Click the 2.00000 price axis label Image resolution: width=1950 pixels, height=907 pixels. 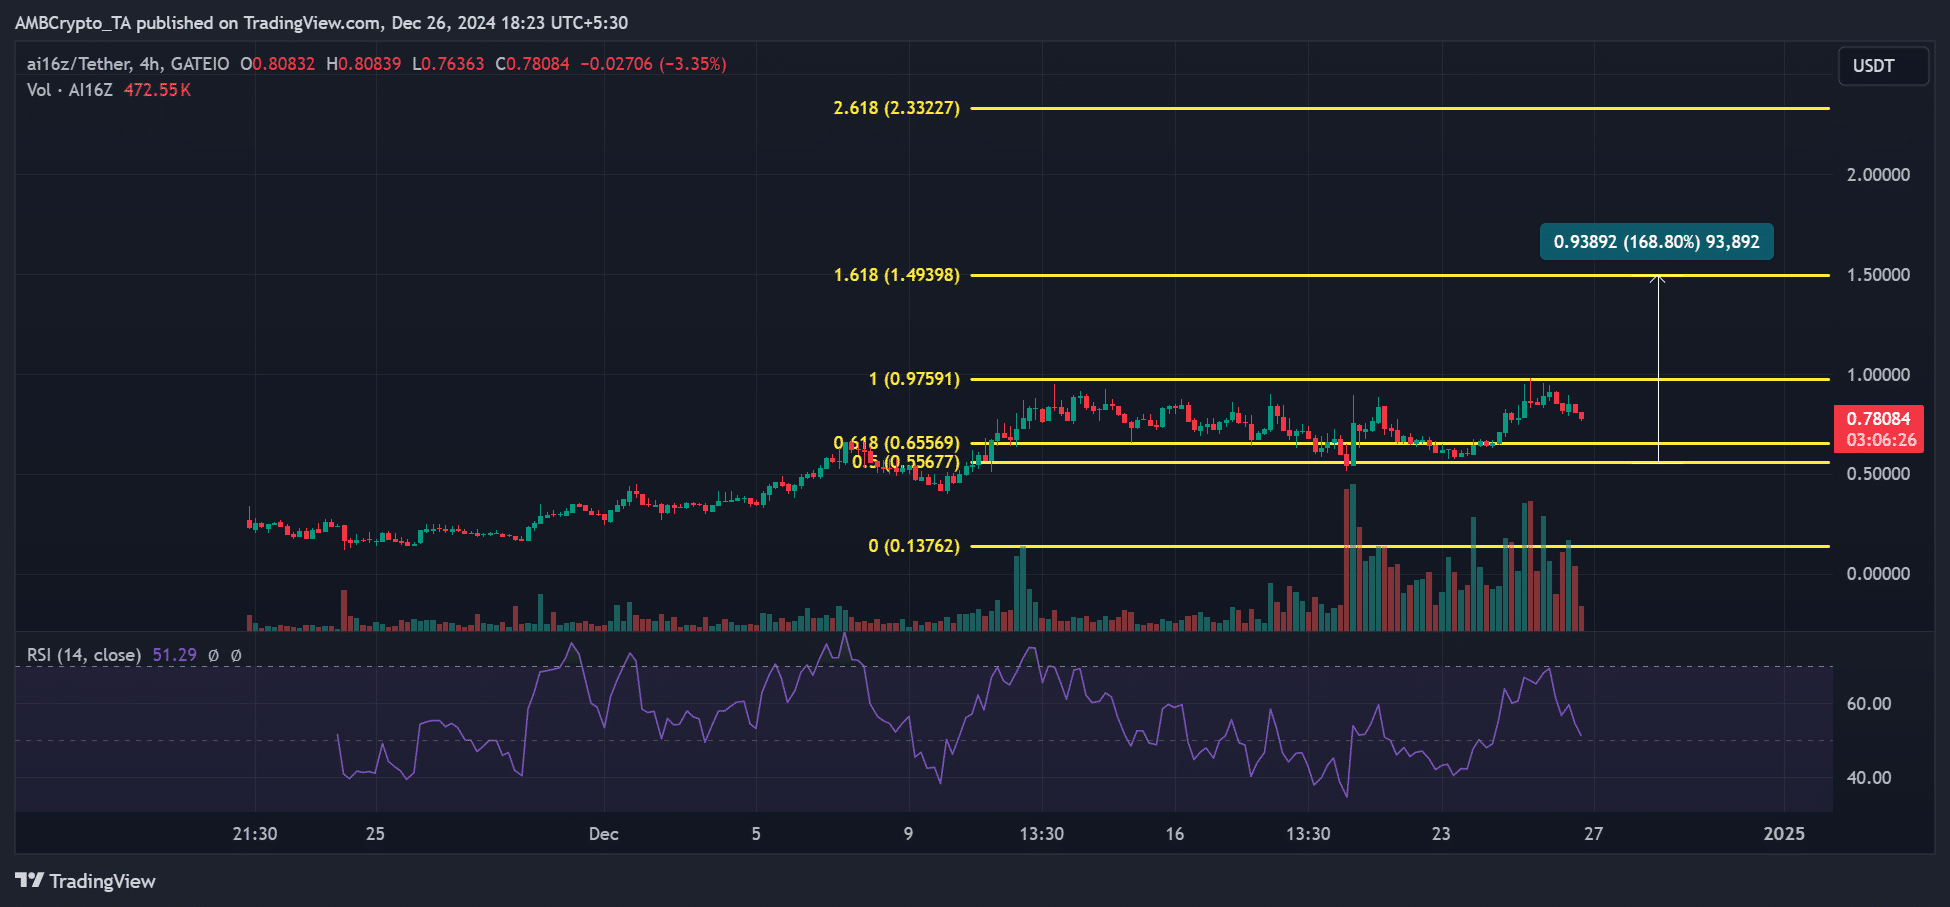coord(1878,175)
